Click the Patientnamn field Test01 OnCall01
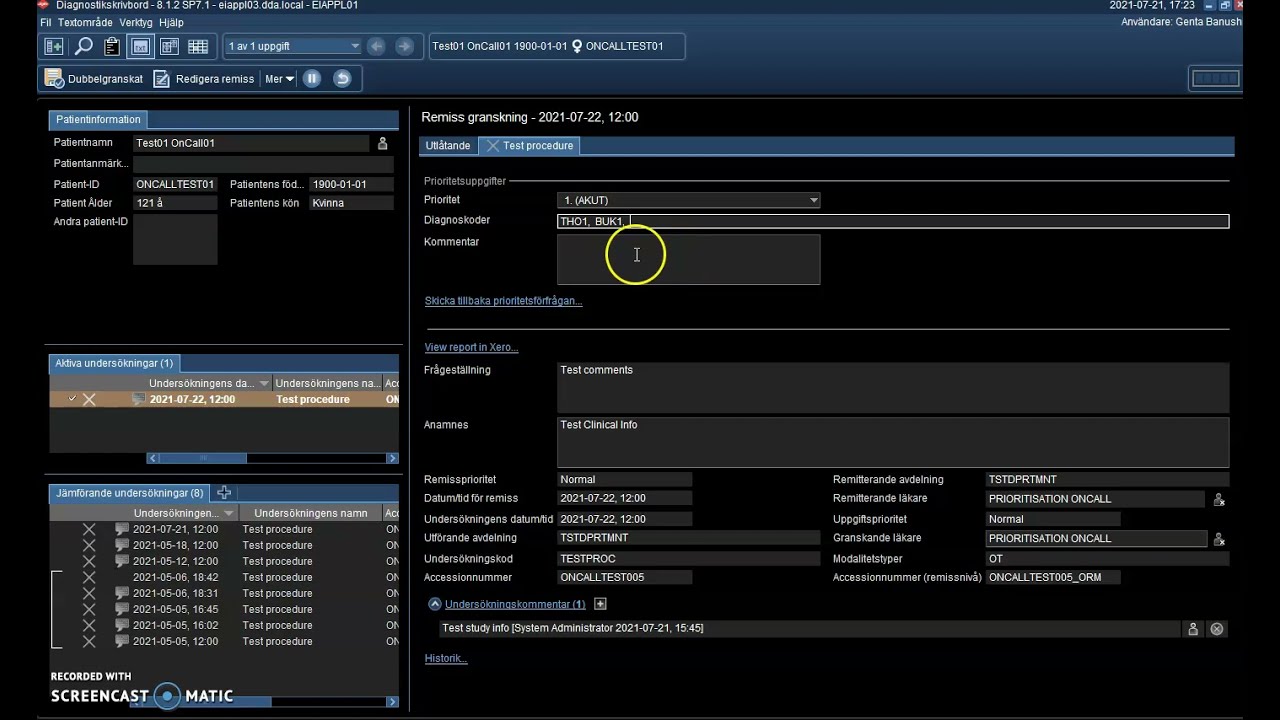Screen dimensions: 1280x720 (x=251, y=143)
